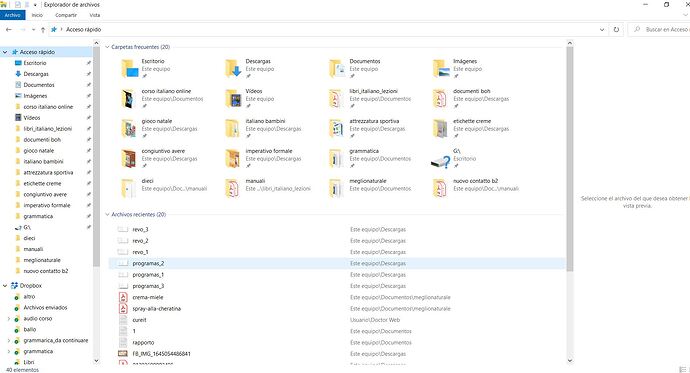Viewport: 690px width, 373px height.
Task: Select Descargas in the navigation pane
Action: click(x=36, y=74)
